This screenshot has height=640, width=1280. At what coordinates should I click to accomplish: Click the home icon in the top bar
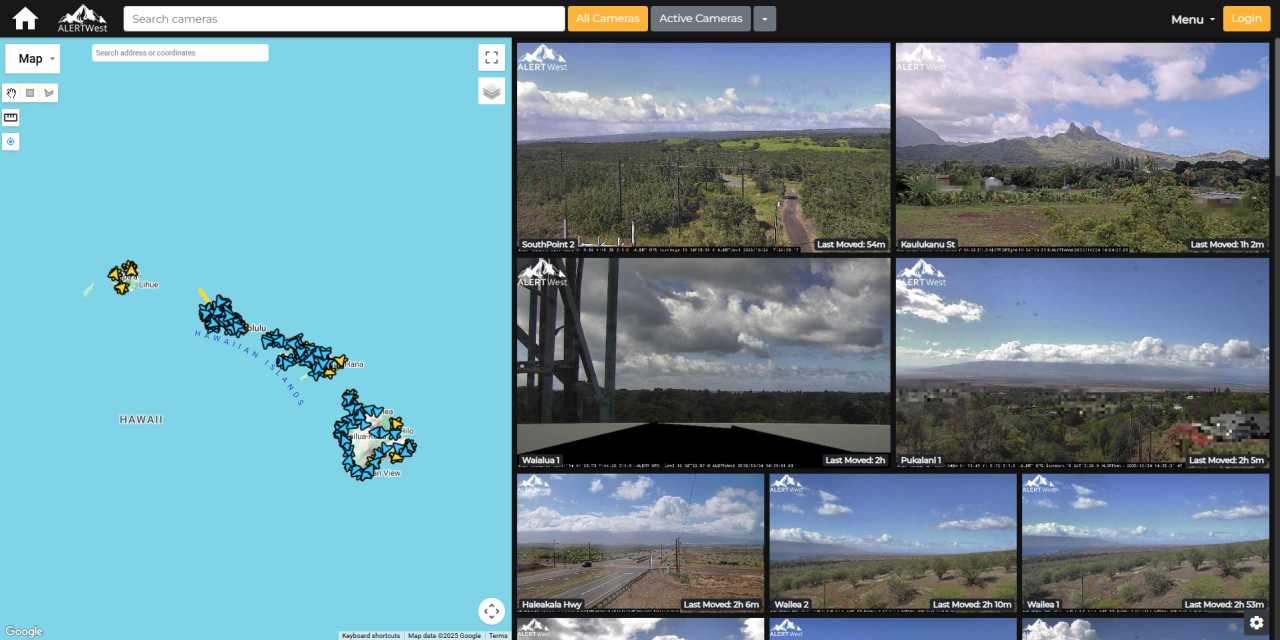(24, 18)
